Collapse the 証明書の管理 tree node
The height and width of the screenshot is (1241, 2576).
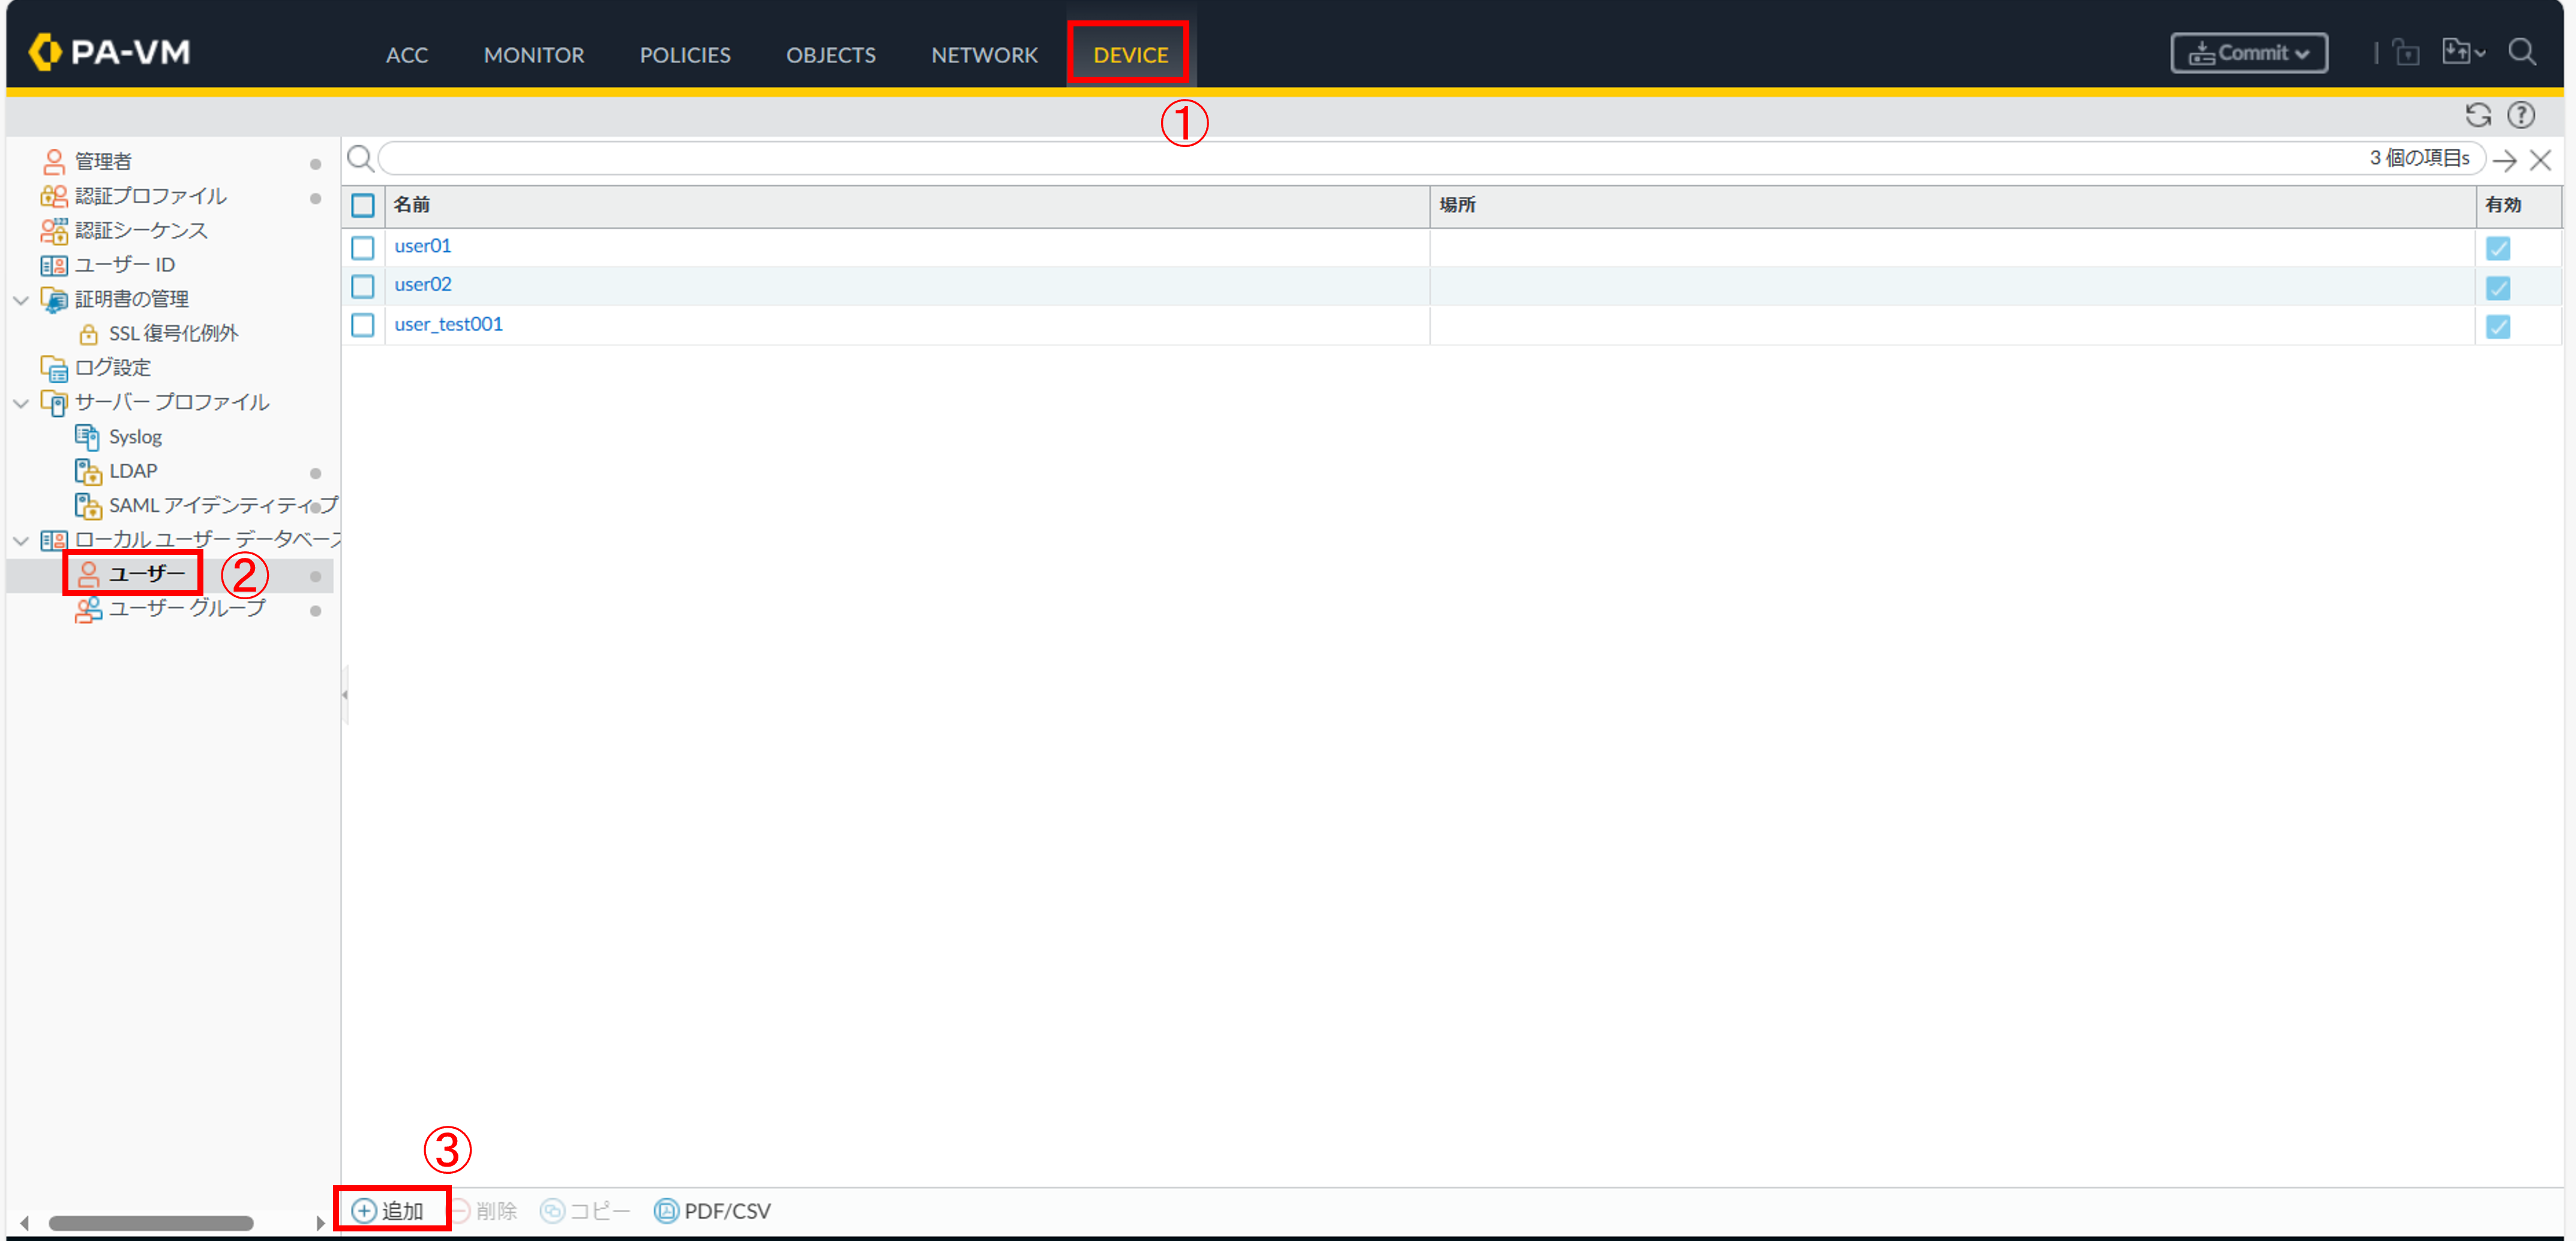(21, 300)
